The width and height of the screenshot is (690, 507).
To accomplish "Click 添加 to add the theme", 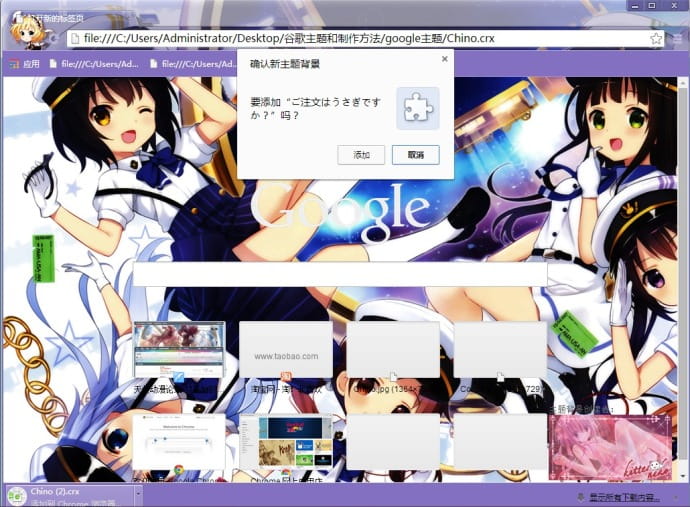I will (361, 155).
